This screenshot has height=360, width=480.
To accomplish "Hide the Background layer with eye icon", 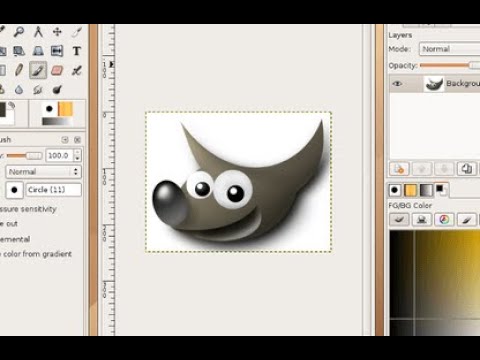I will pyautogui.click(x=397, y=84).
